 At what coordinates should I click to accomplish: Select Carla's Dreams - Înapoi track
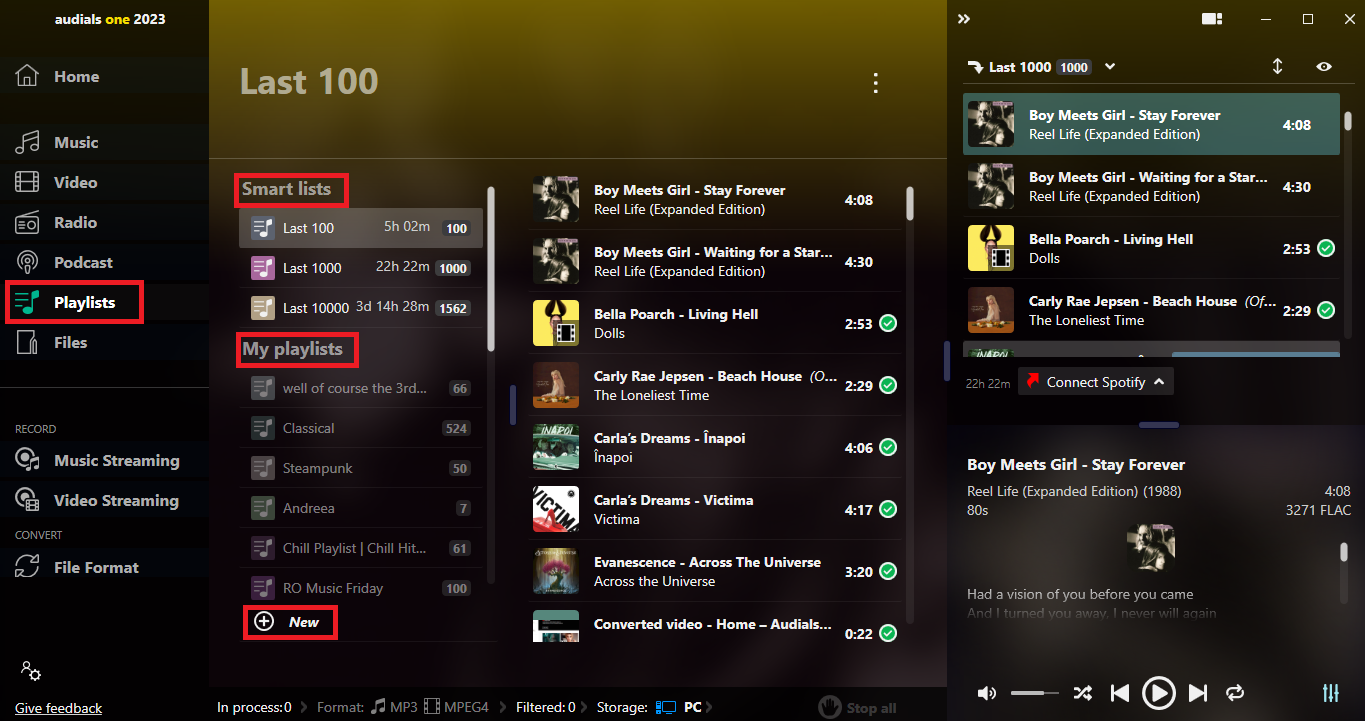coord(714,448)
